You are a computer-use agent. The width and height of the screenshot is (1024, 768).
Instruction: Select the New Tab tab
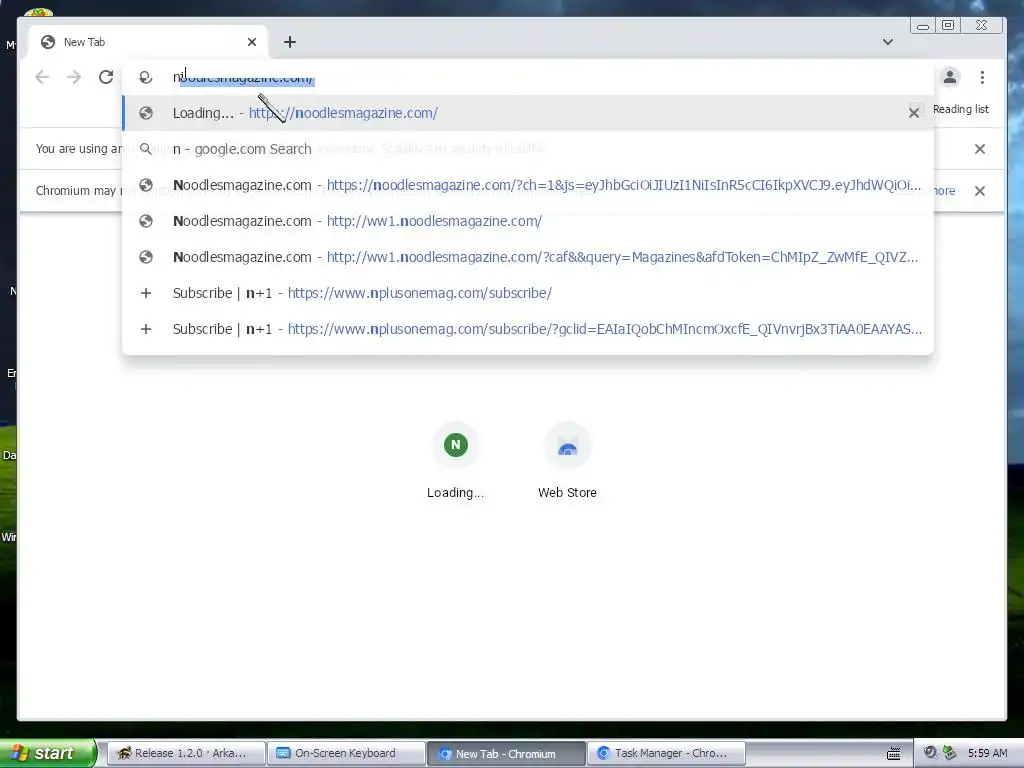tap(148, 42)
